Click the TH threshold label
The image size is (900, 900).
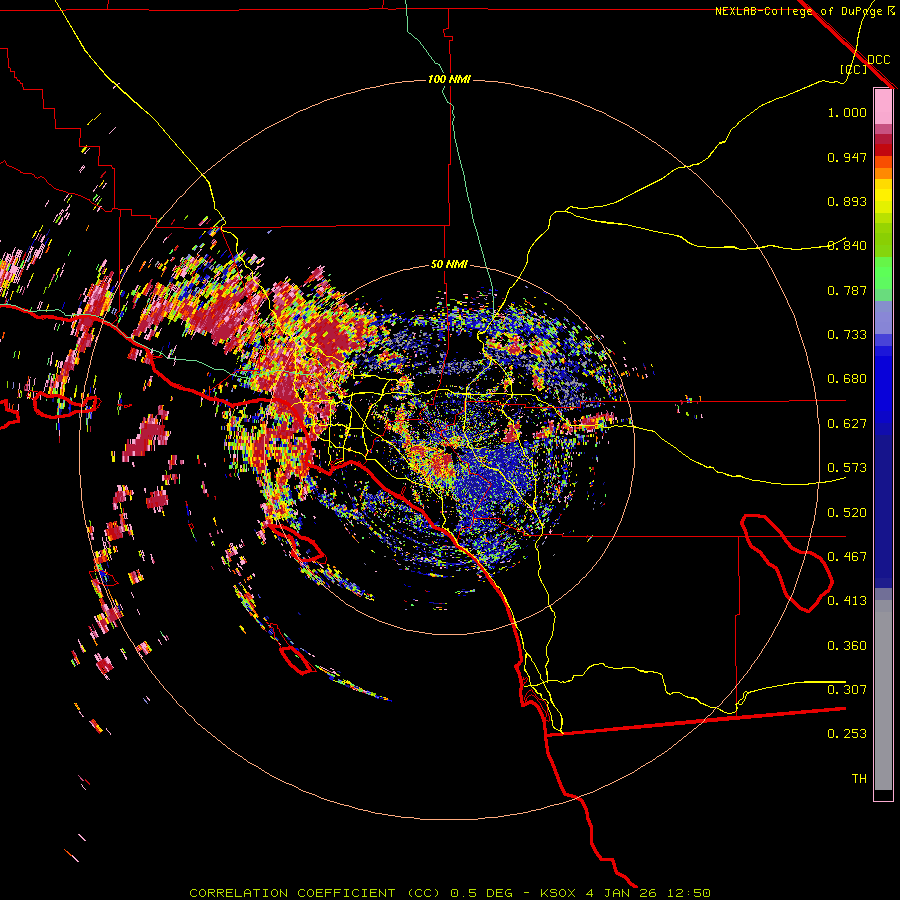(859, 779)
